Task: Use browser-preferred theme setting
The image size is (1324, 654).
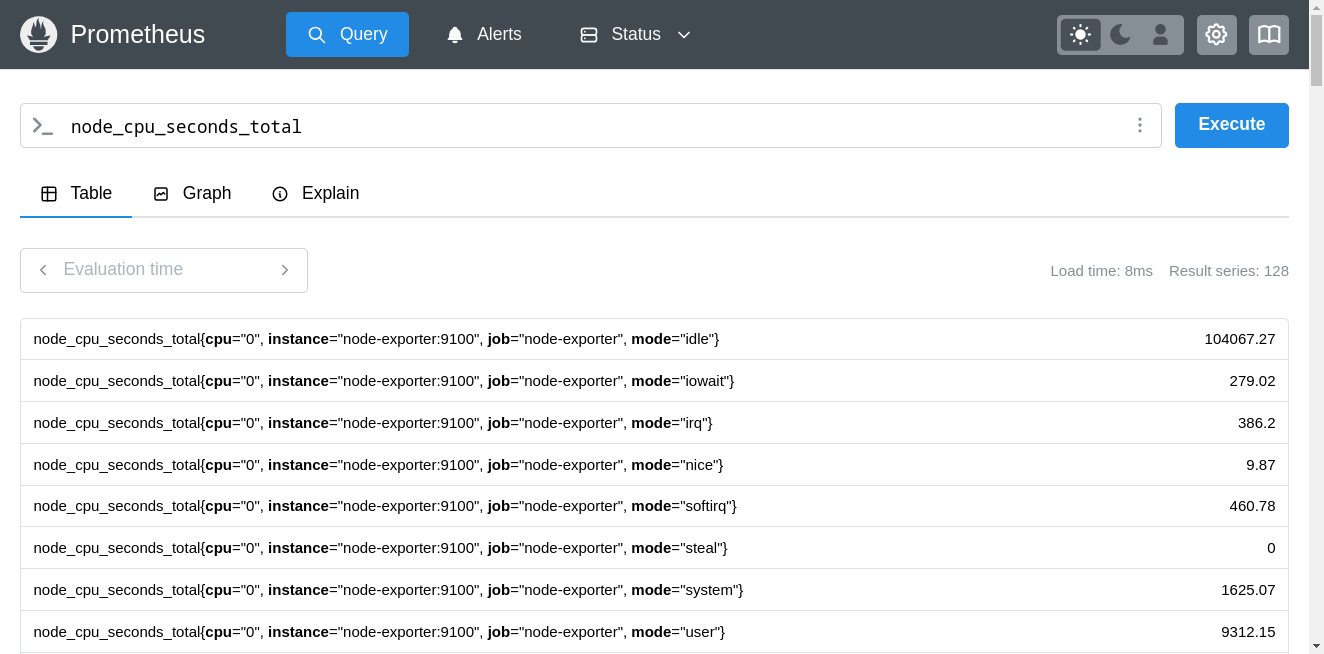Action: tap(1160, 35)
